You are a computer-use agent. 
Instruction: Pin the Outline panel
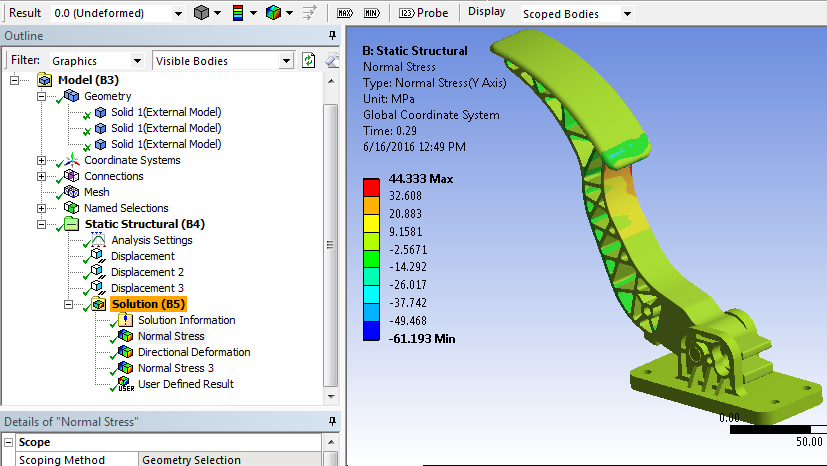coord(332,35)
